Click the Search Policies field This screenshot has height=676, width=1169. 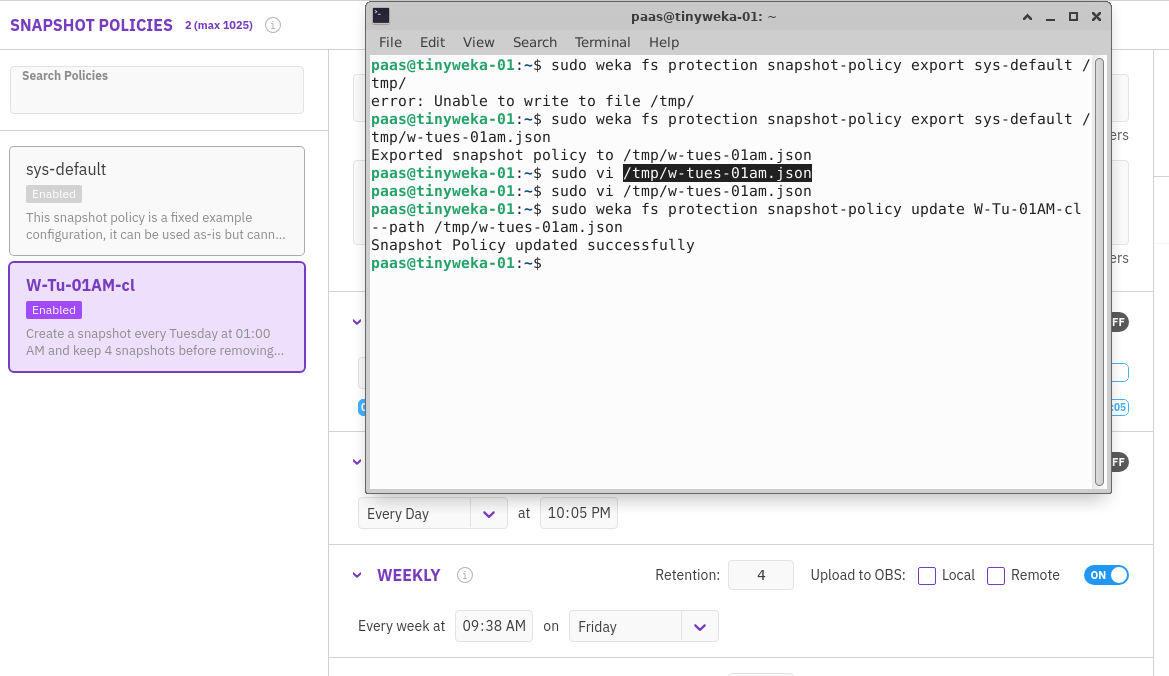coord(157,90)
